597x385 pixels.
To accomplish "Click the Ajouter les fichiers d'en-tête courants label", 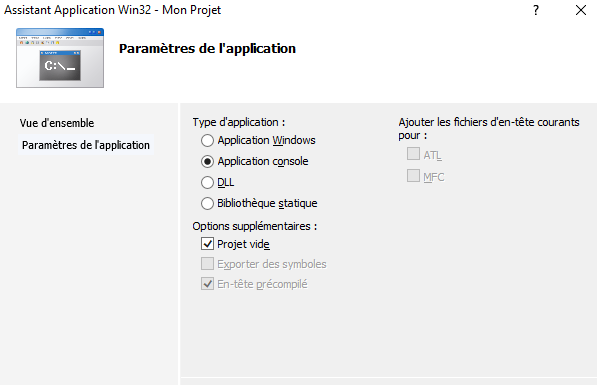I will click(489, 129).
